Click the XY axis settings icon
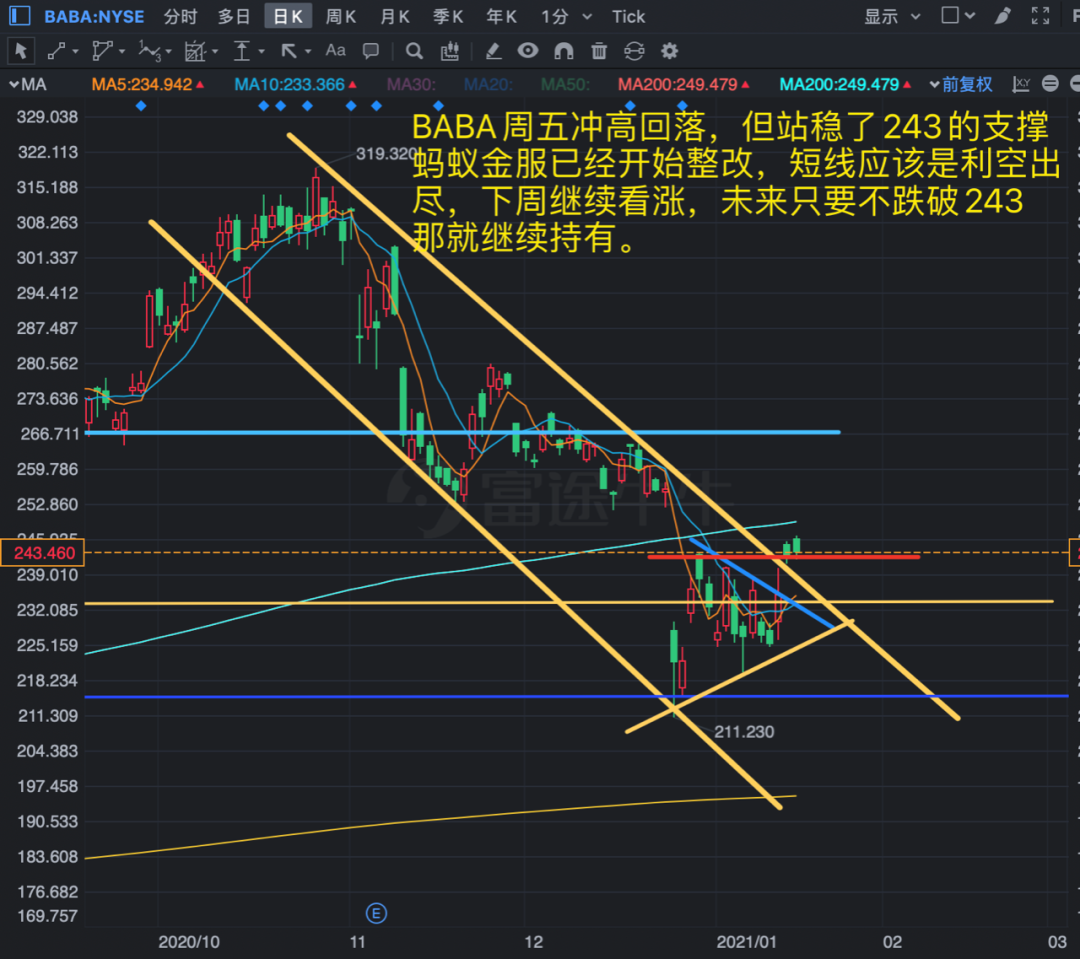The height and width of the screenshot is (959, 1080). 1021,84
